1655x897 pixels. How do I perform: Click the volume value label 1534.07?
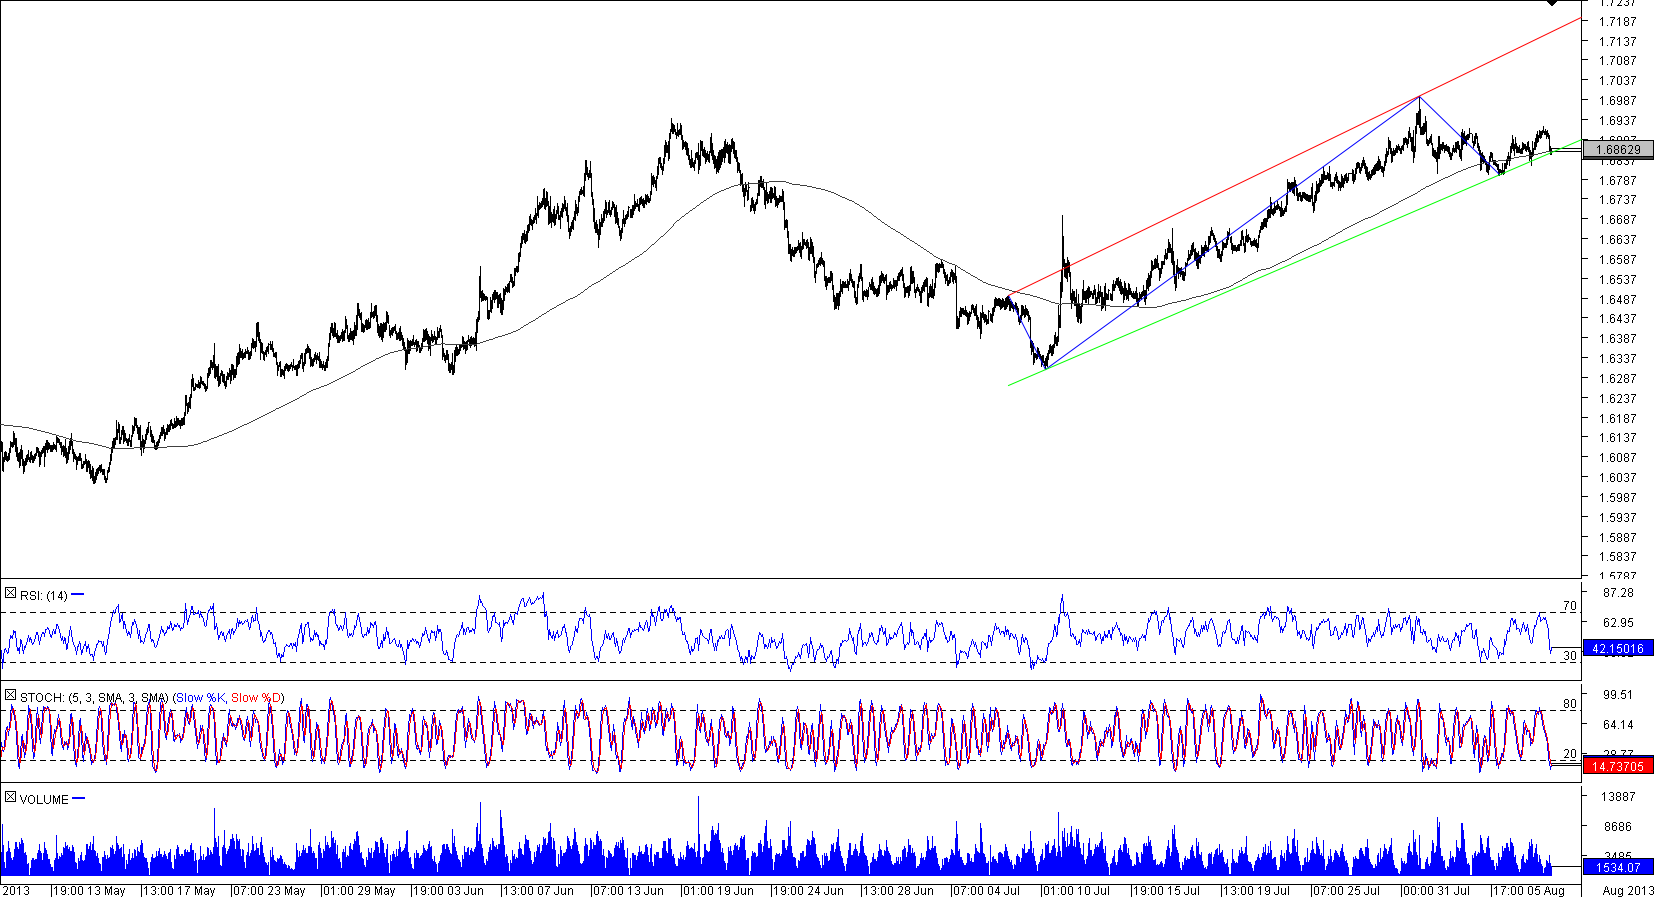pos(1618,867)
